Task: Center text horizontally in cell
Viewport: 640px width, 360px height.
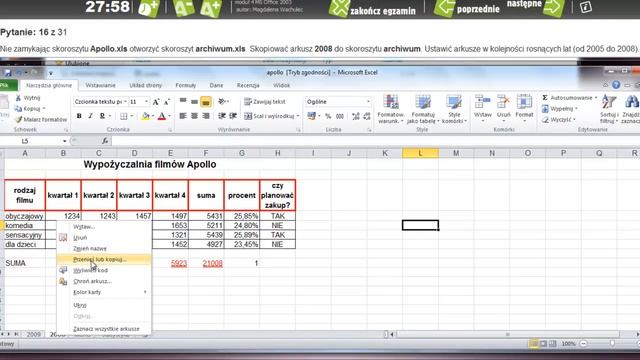Action: pyautogui.click(x=194, y=116)
